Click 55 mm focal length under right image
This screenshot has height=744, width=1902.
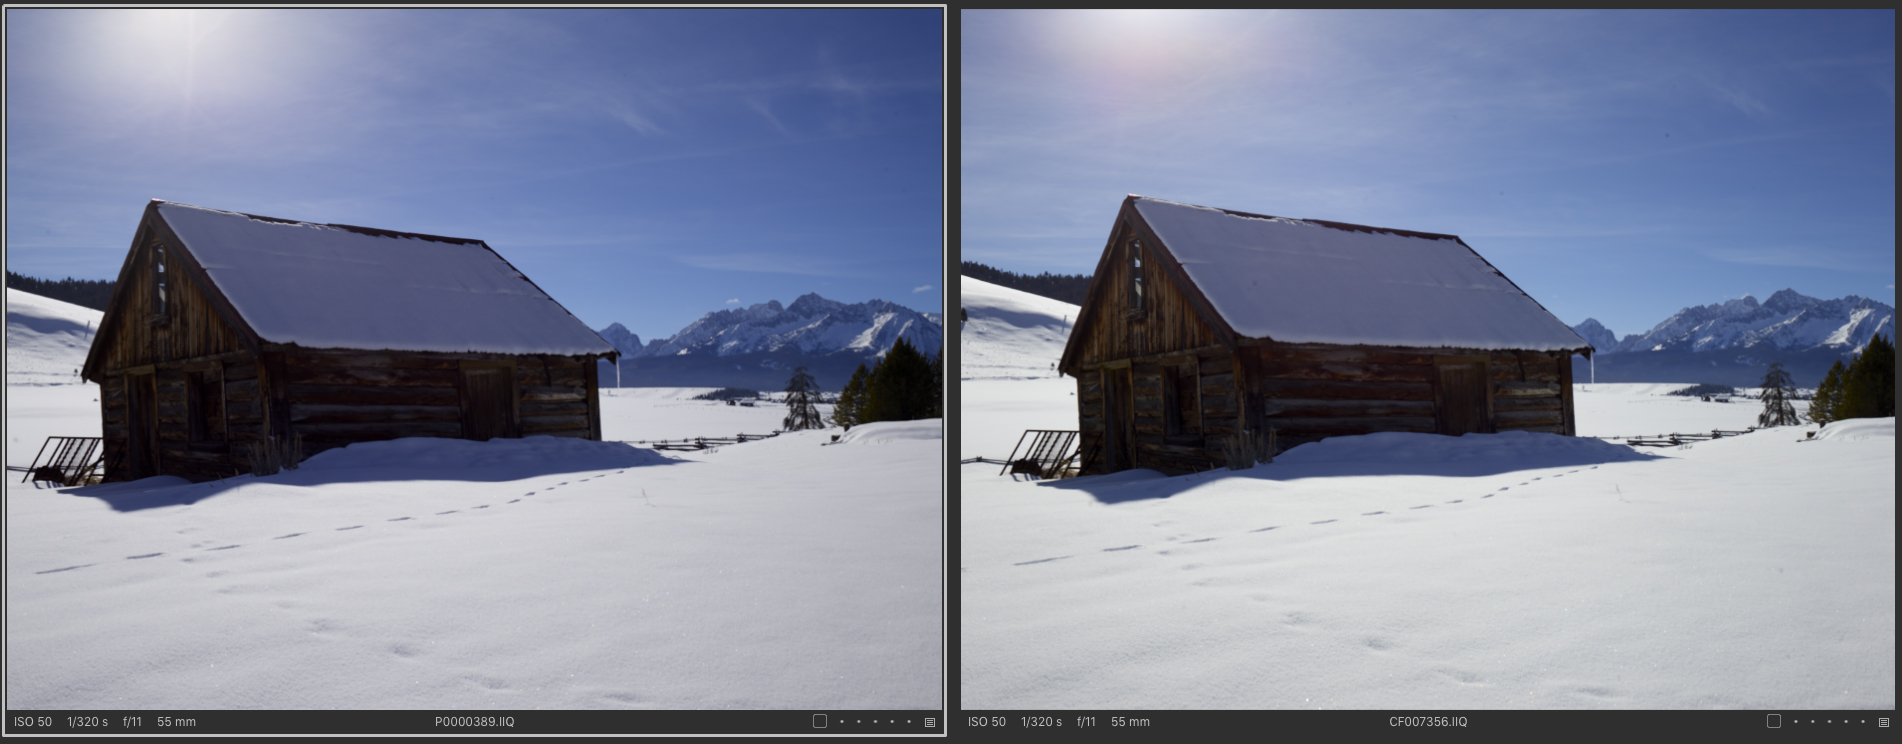[x=1130, y=722]
